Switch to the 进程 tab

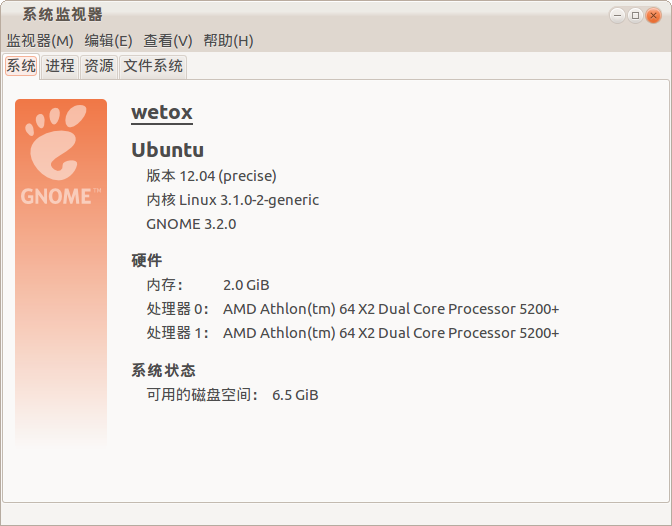(60, 66)
